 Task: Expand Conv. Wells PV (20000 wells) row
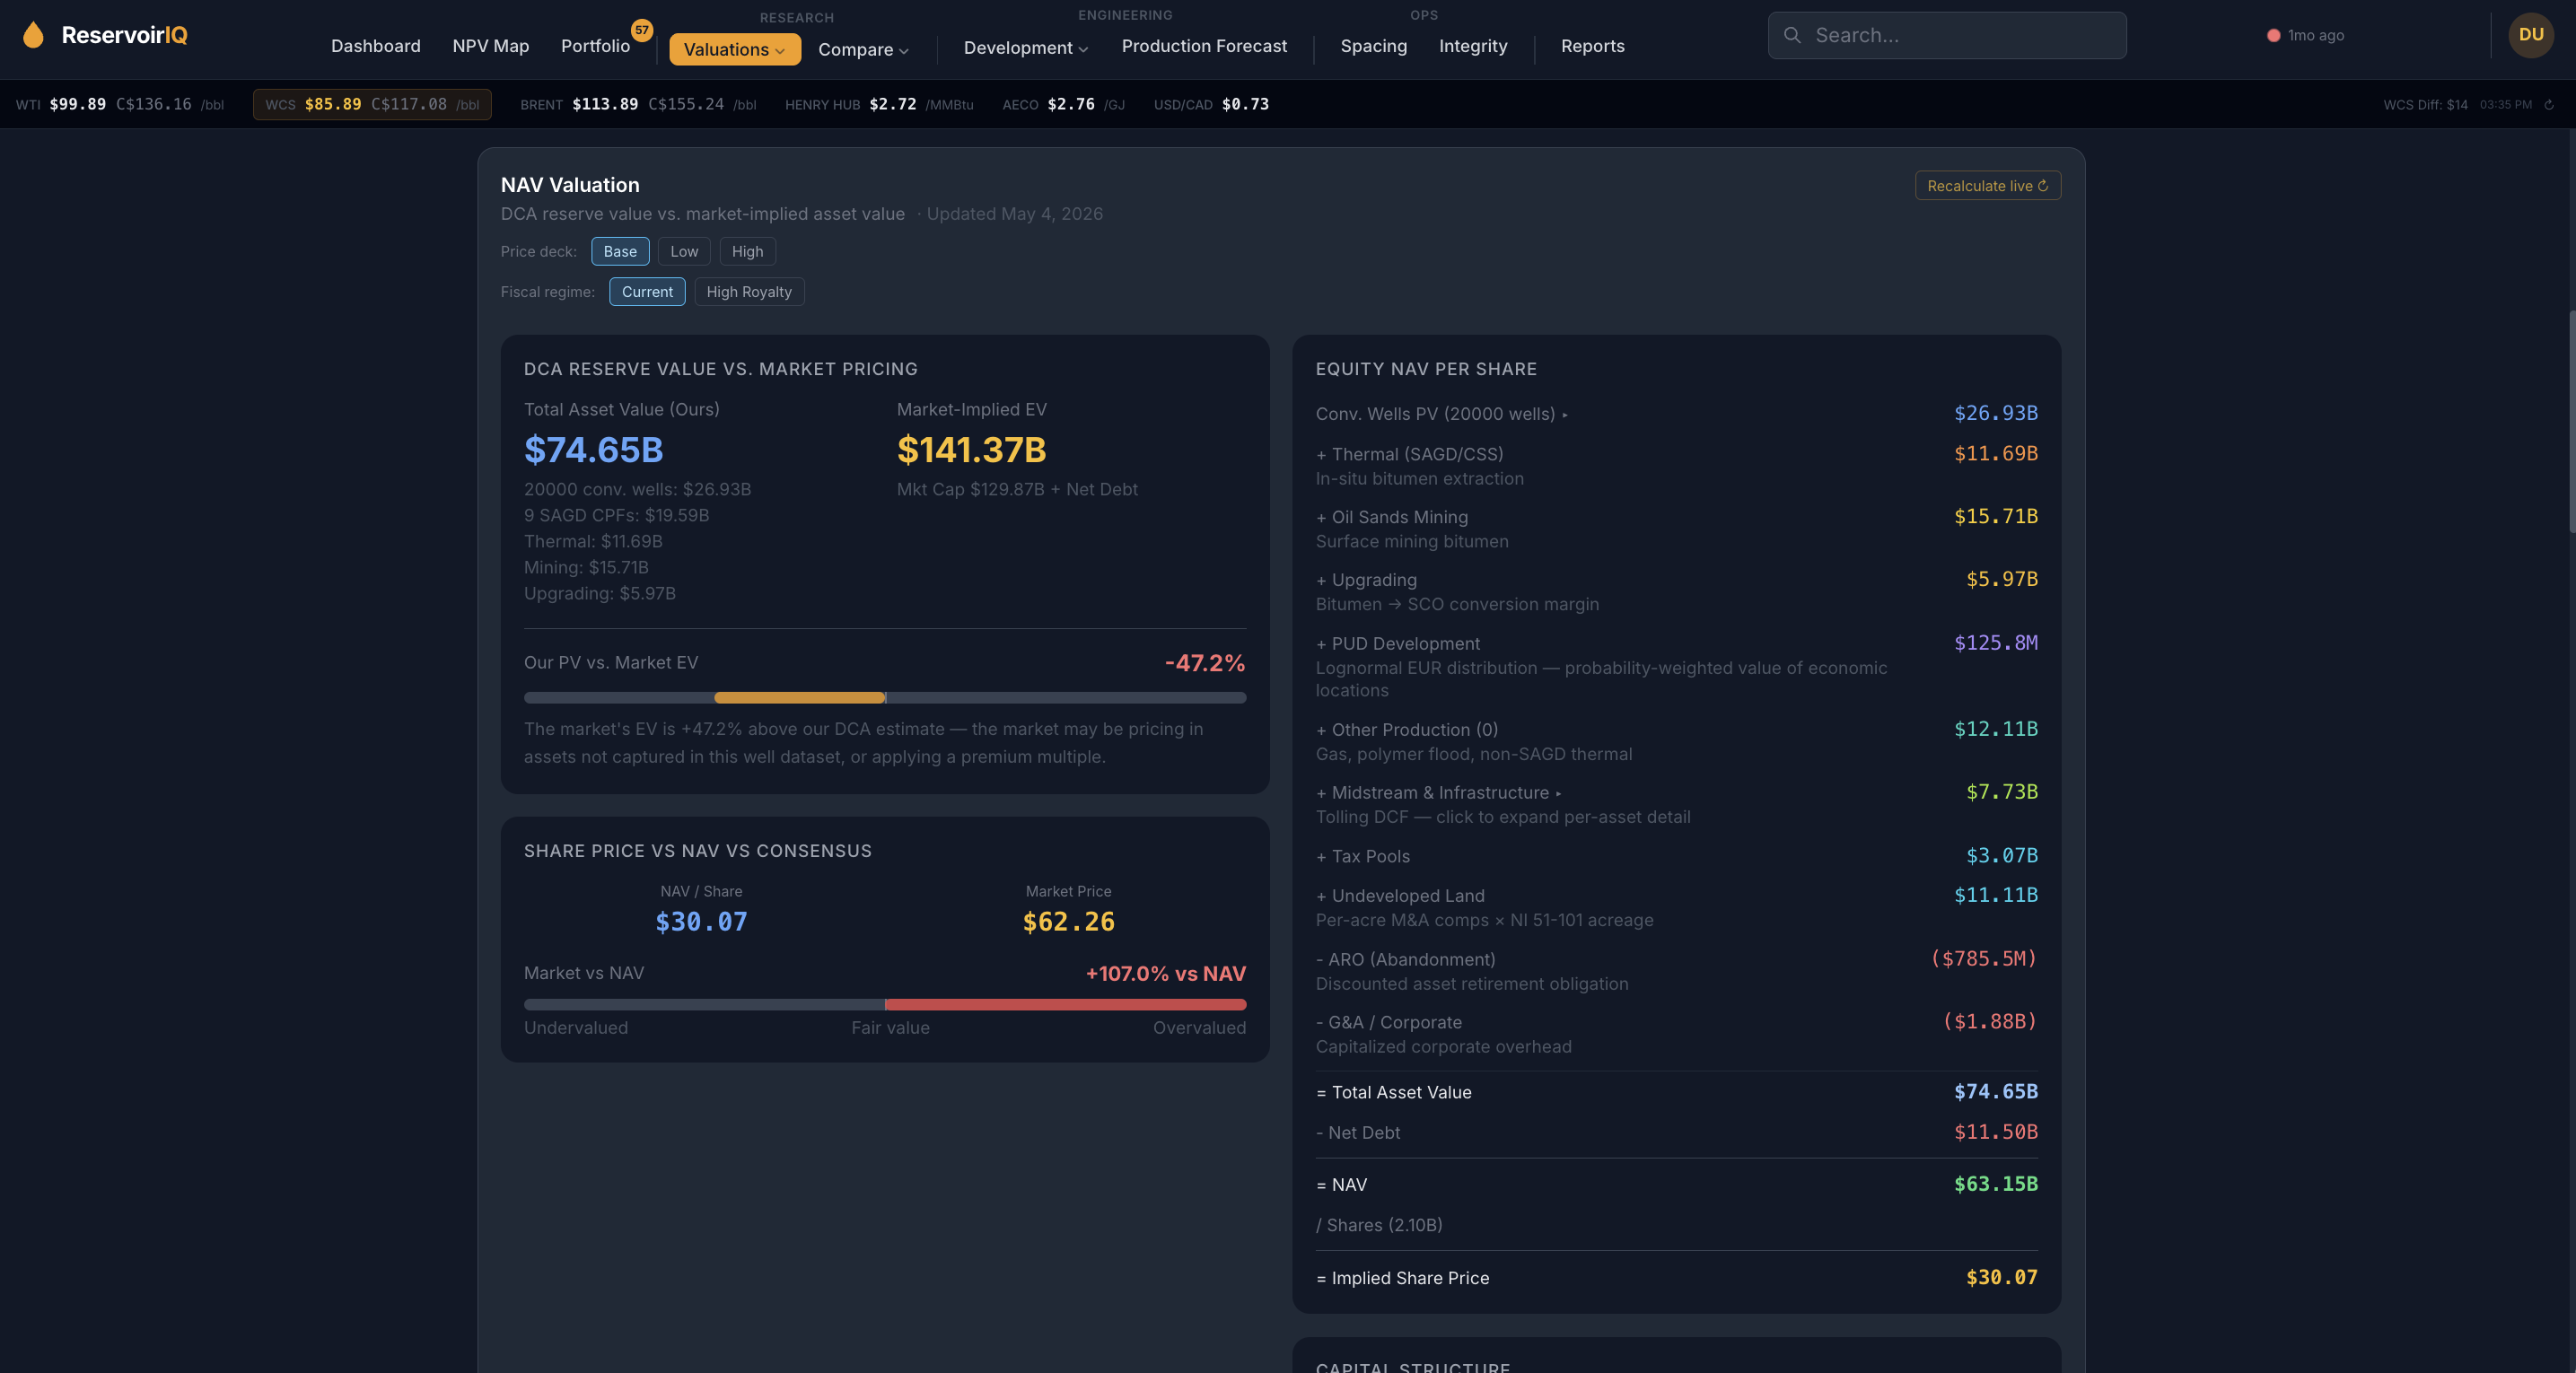click(1677, 414)
